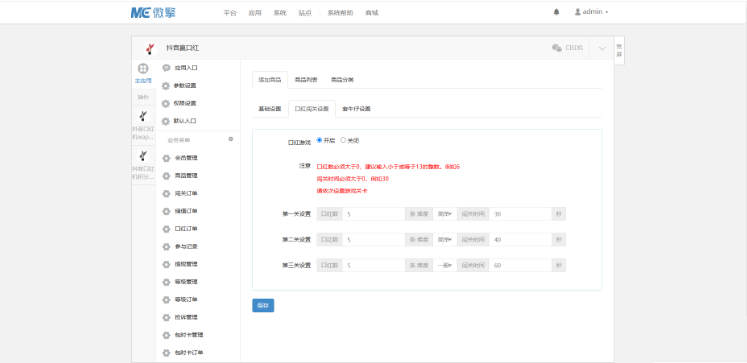This screenshot has height=363, width=747.
Task: Switch to the 商品列表 tab
Action: click(x=306, y=80)
